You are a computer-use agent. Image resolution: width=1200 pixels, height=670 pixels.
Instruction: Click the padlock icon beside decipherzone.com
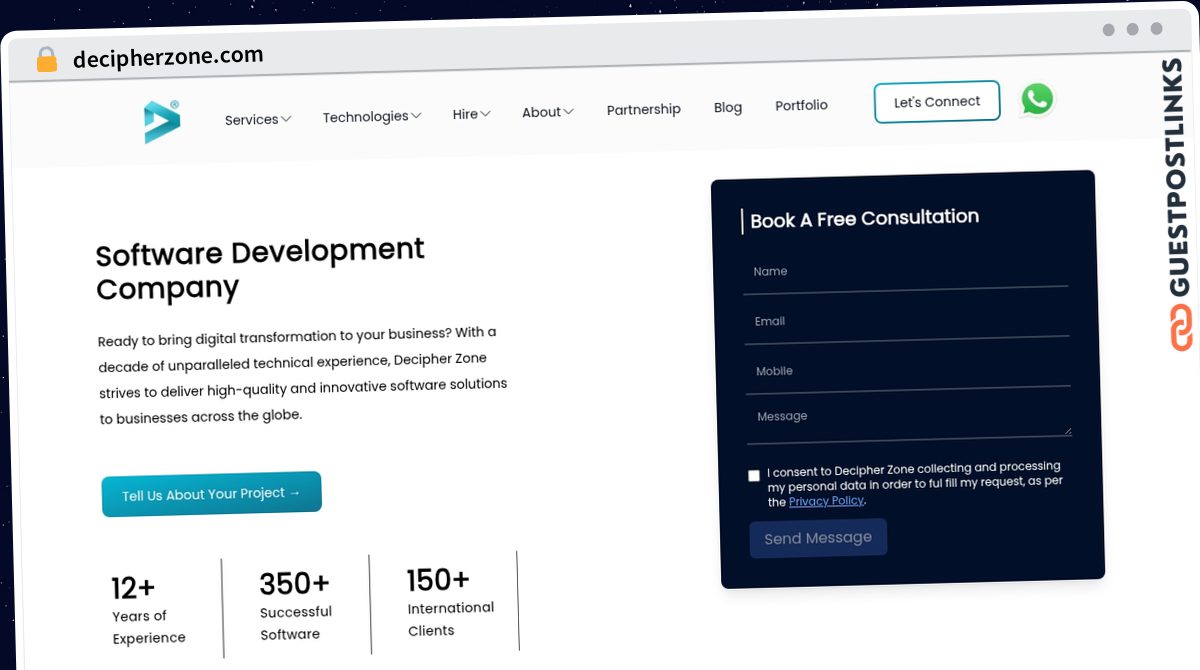tap(47, 60)
